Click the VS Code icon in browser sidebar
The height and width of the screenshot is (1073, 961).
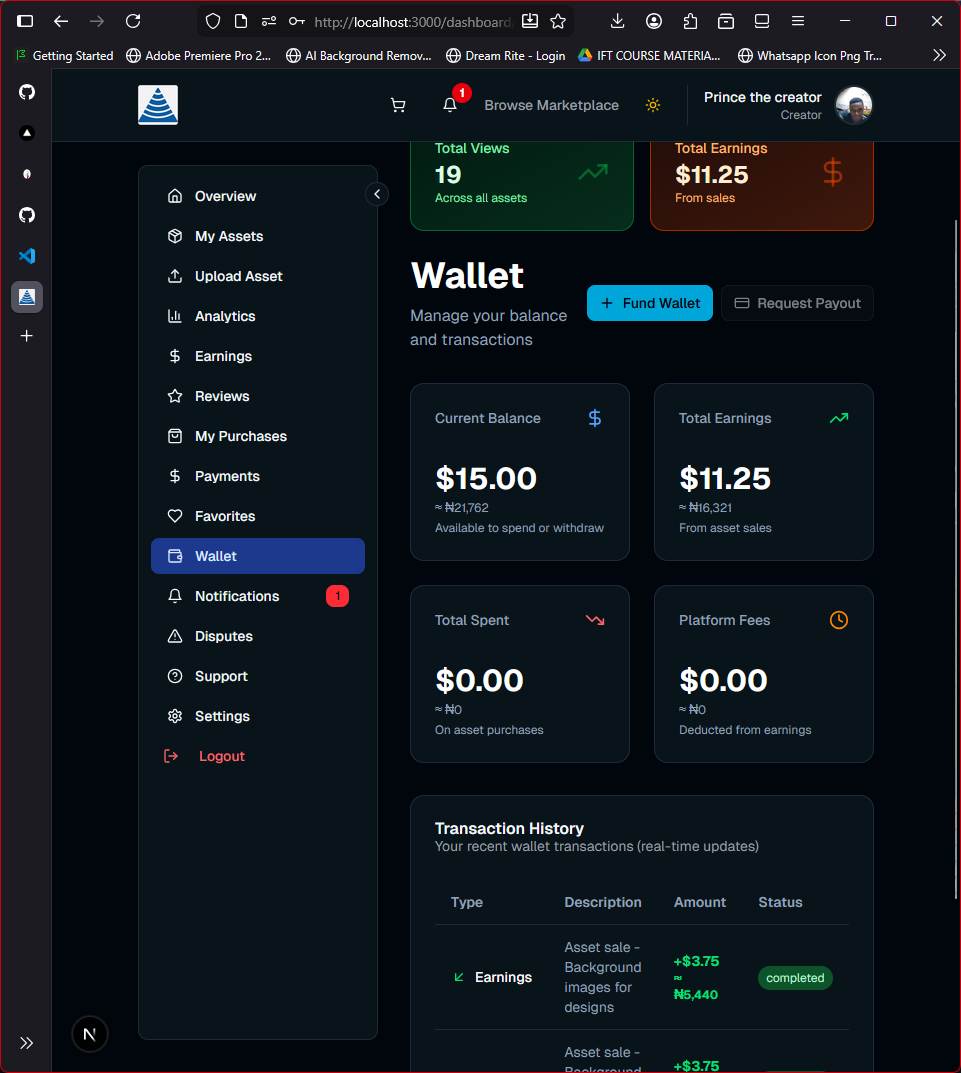point(27,256)
